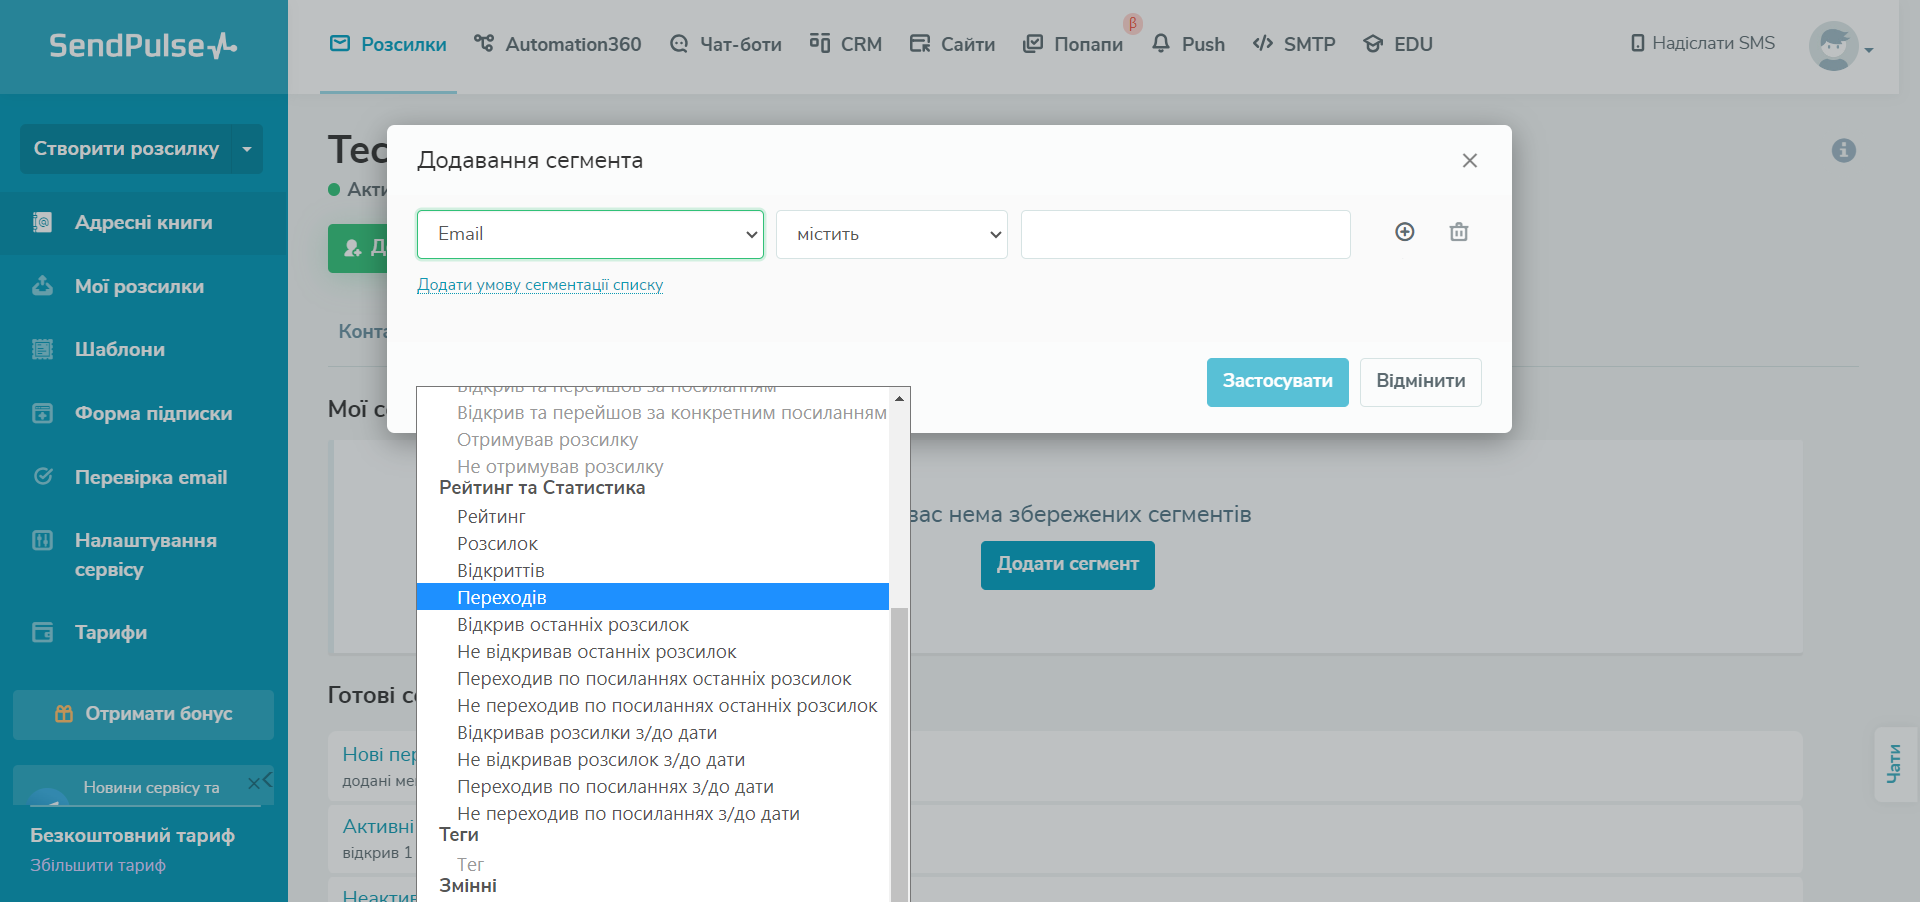
Task: Click the Адресні книги address book icon
Action: click(x=43, y=222)
